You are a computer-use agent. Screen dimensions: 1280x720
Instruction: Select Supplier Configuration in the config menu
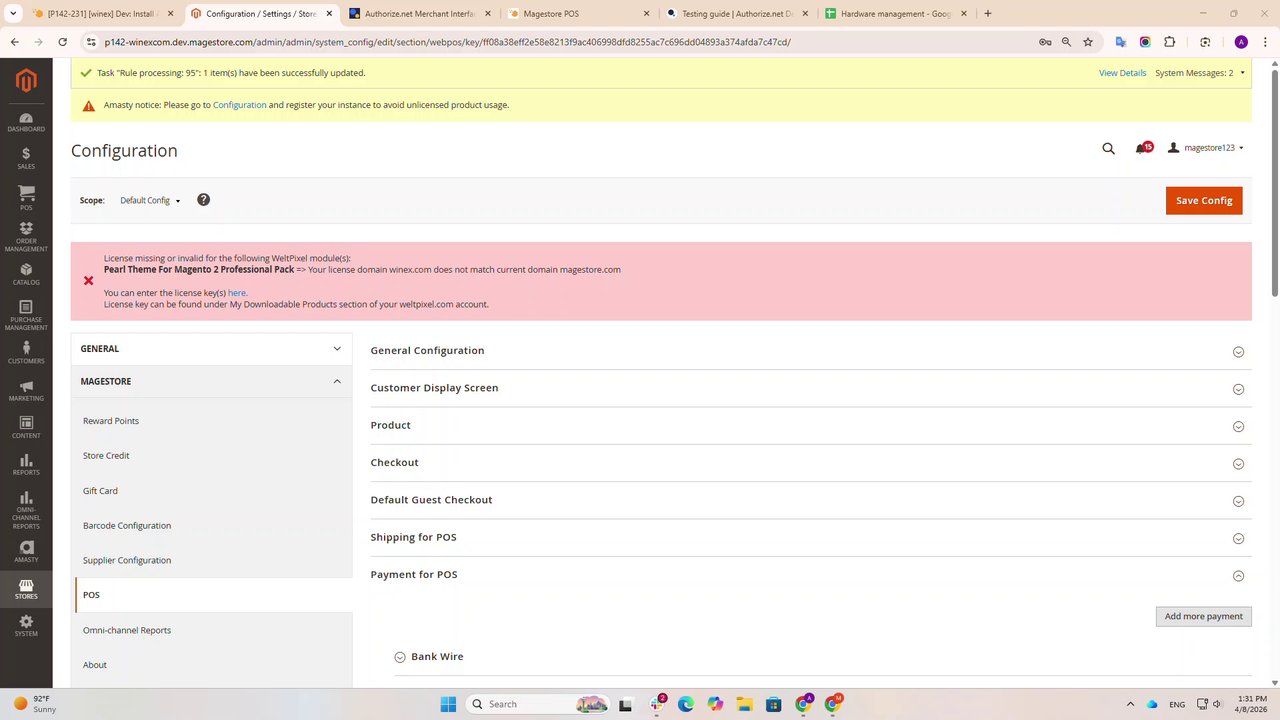click(x=127, y=560)
